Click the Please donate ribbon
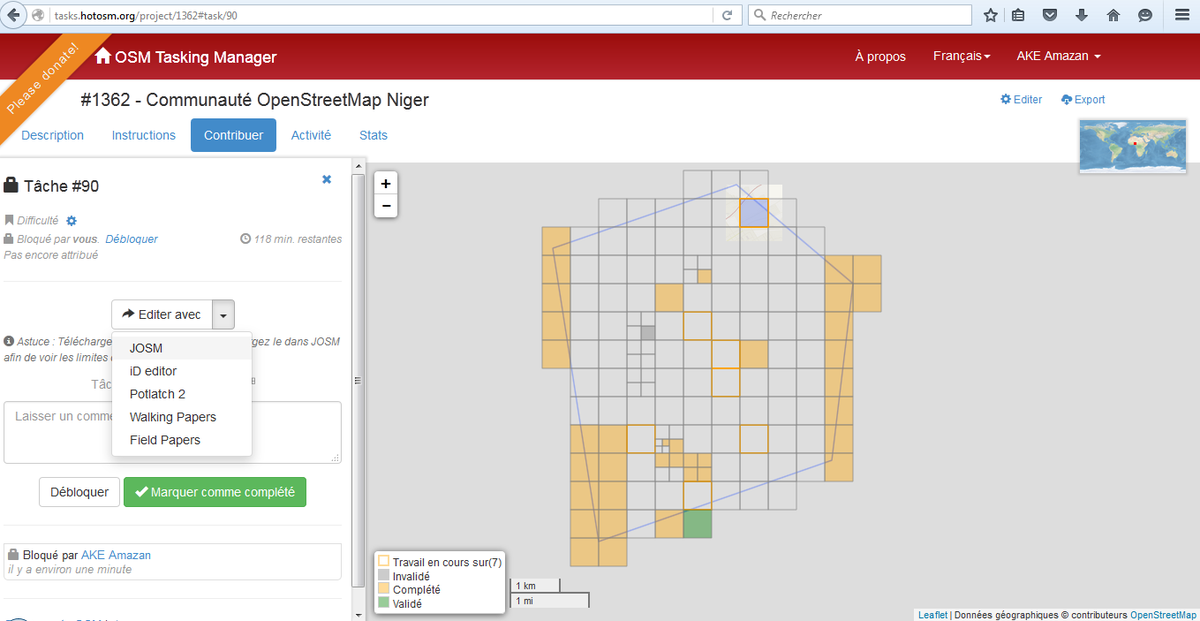 click(x=42, y=79)
